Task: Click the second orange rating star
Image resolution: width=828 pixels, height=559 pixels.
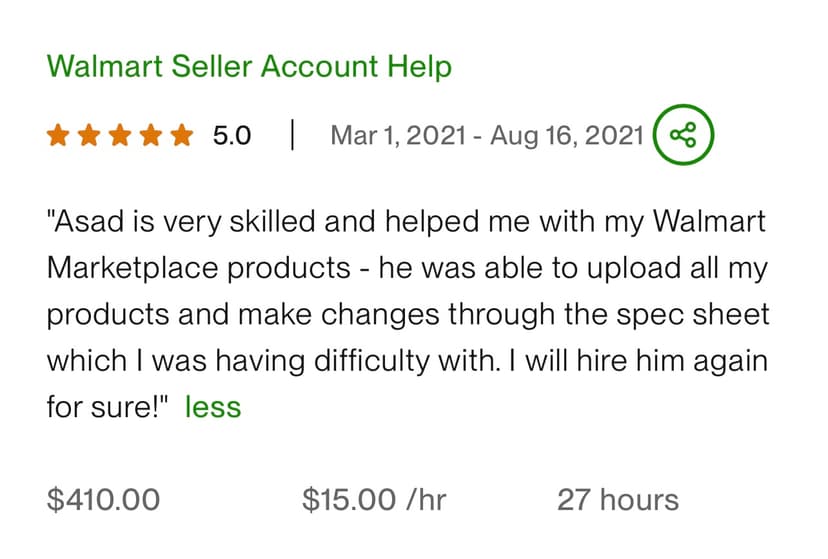Action: click(89, 135)
